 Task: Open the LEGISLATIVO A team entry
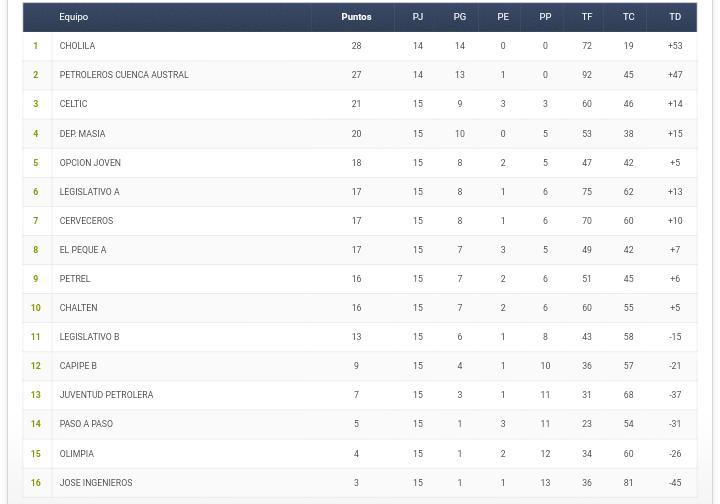[x=89, y=191]
